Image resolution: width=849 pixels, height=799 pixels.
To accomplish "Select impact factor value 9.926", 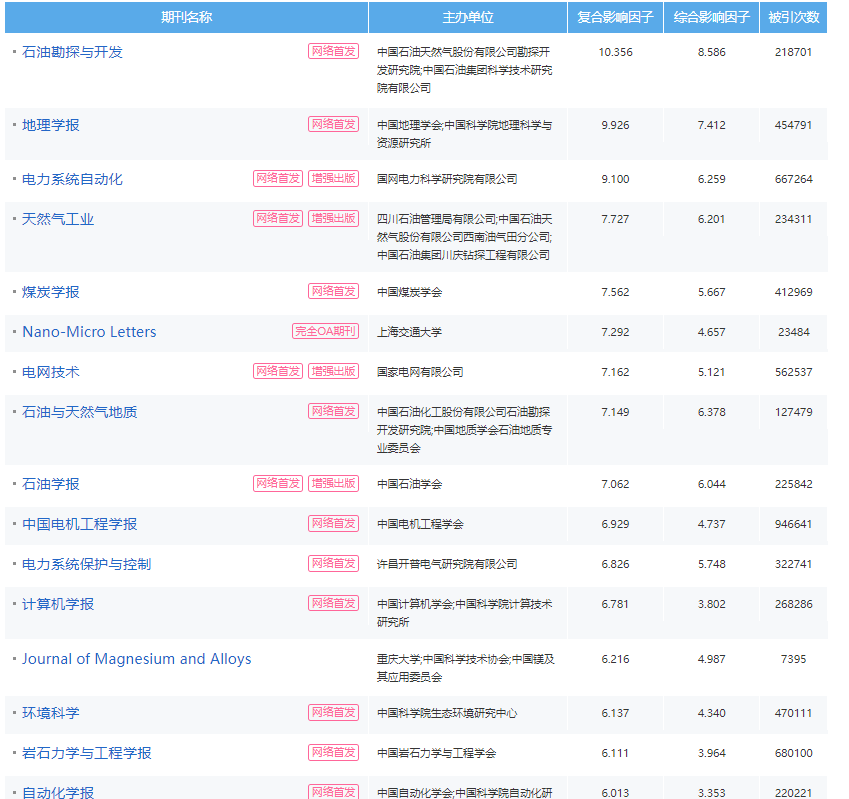I will point(615,125).
